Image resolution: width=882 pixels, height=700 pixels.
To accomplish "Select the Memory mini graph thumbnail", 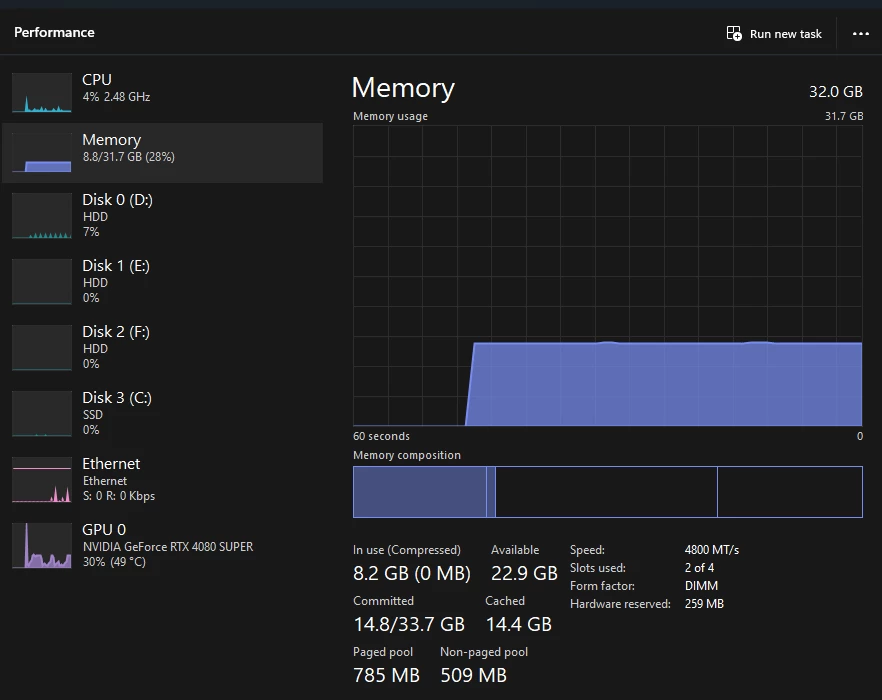I will coord(42,152).
